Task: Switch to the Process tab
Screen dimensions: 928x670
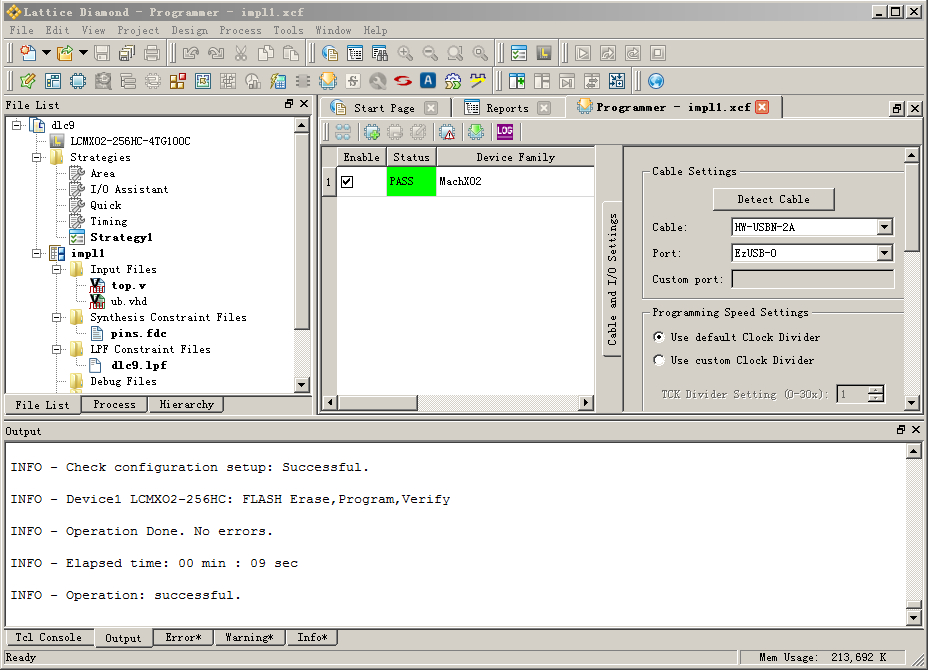Action: click(x=114, y=404)
